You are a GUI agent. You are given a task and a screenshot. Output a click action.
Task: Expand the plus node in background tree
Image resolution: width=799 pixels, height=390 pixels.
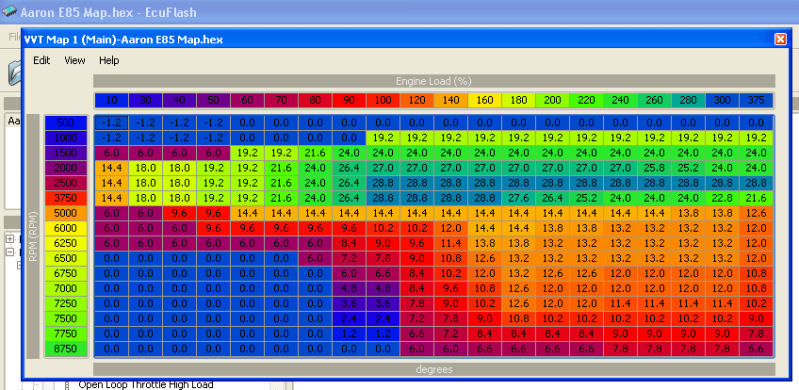pyautogui.click(x=10, y=239)
